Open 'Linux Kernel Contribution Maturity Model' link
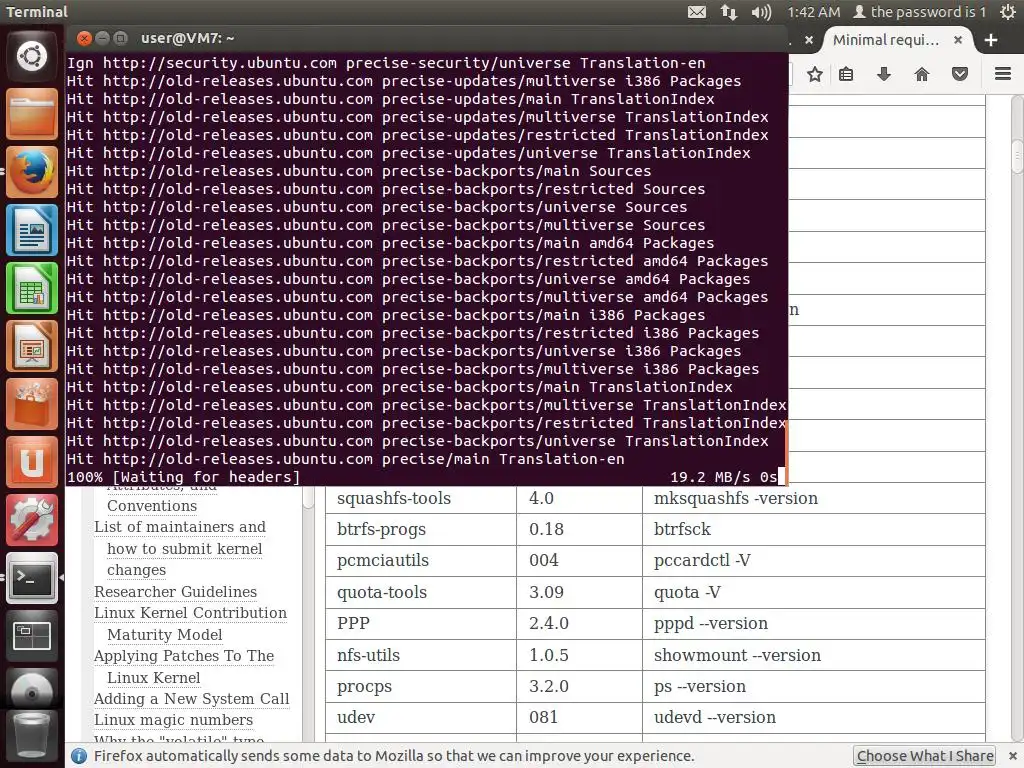The height and width of the screenshot is (768, 1024). pyautogui.click(x=190, y=623)
